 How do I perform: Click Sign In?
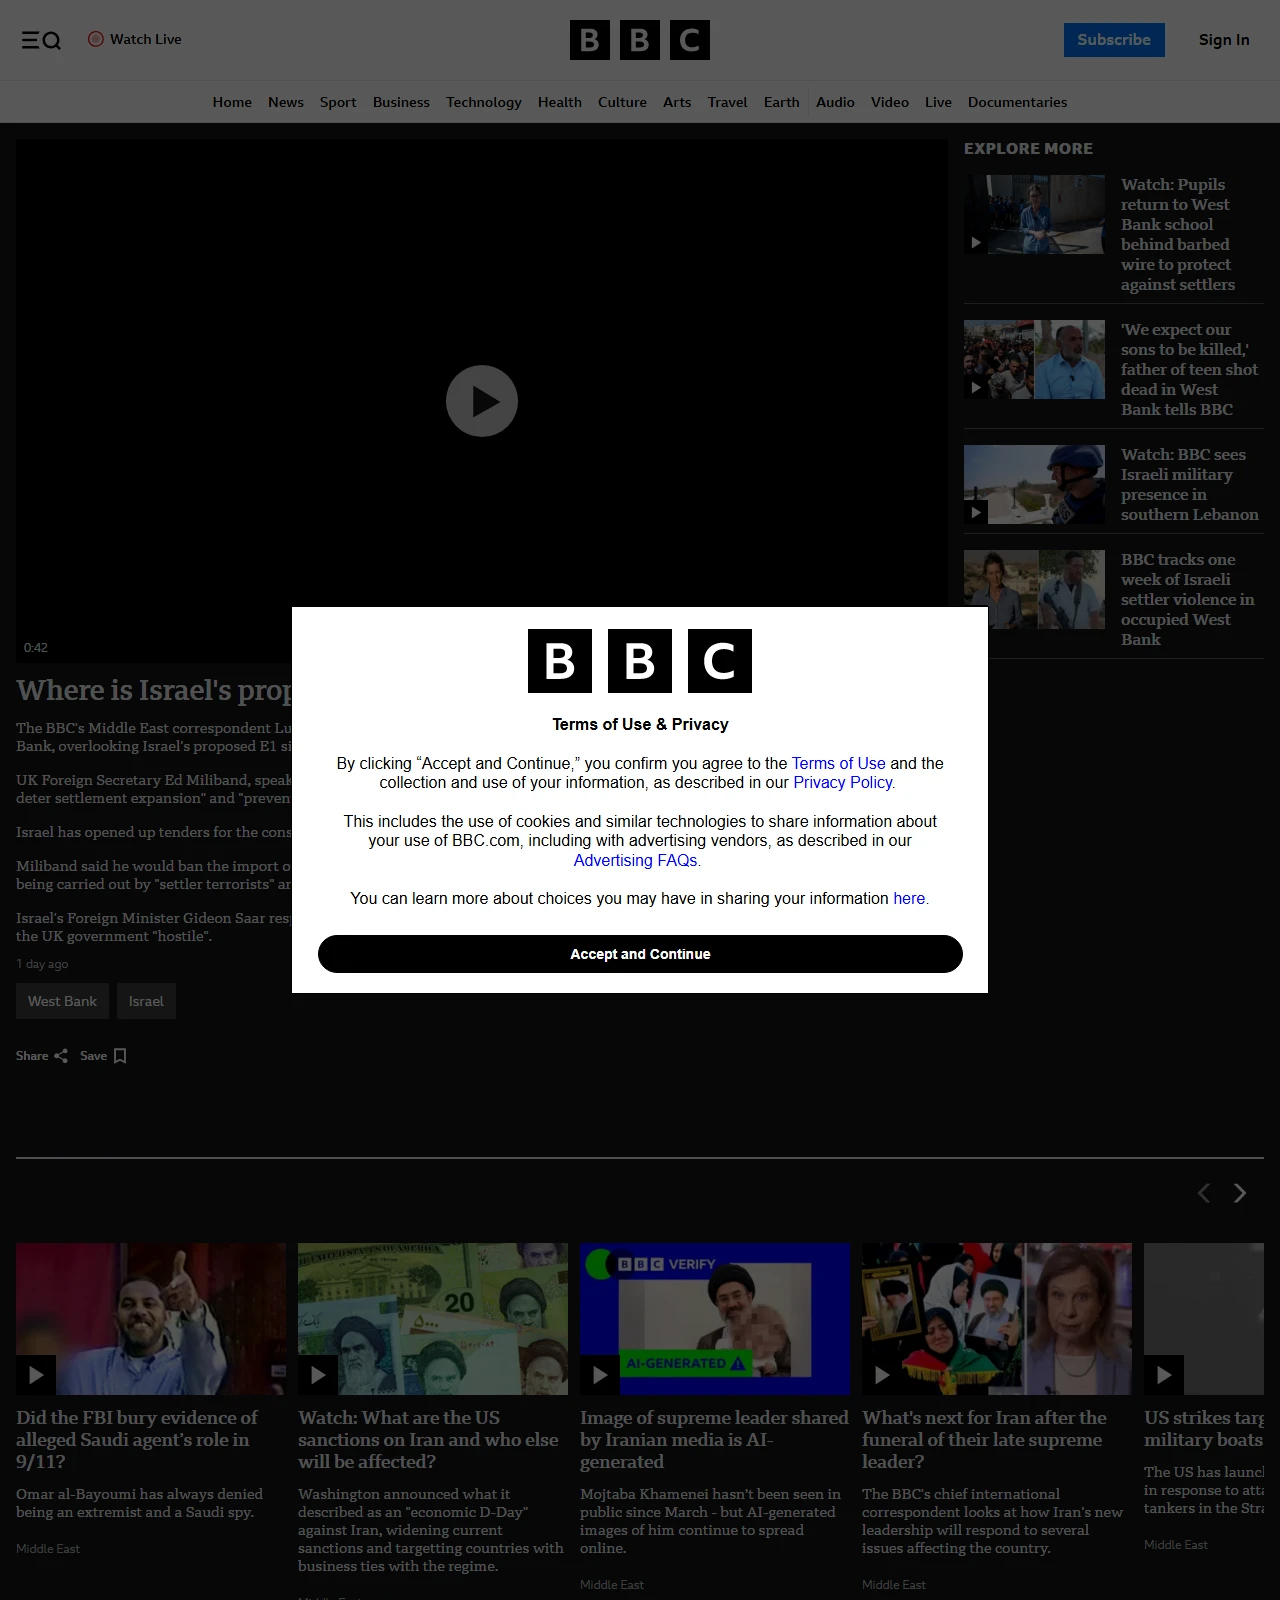[1224, 40]
